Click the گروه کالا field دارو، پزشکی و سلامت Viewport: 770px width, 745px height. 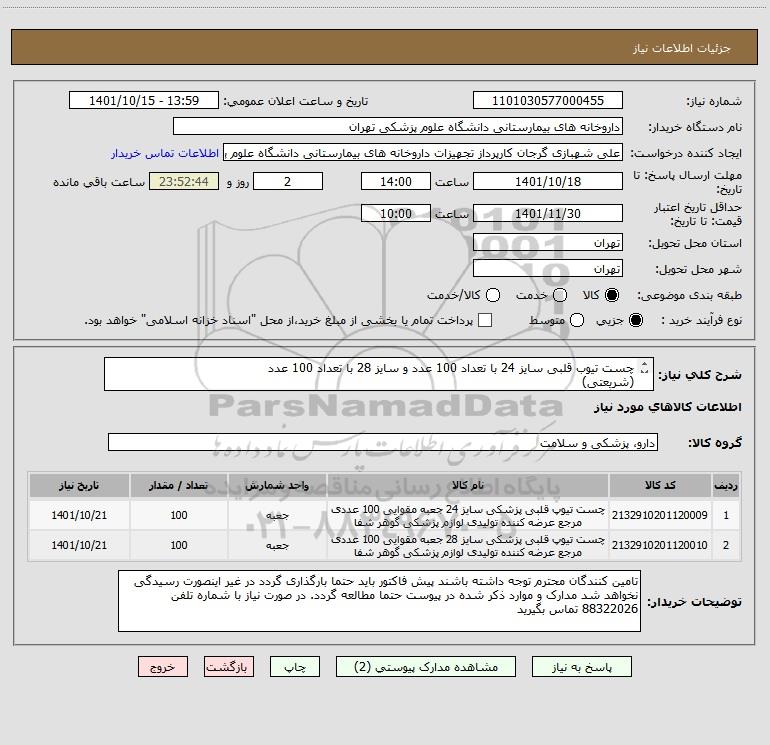tap(383, 442)
